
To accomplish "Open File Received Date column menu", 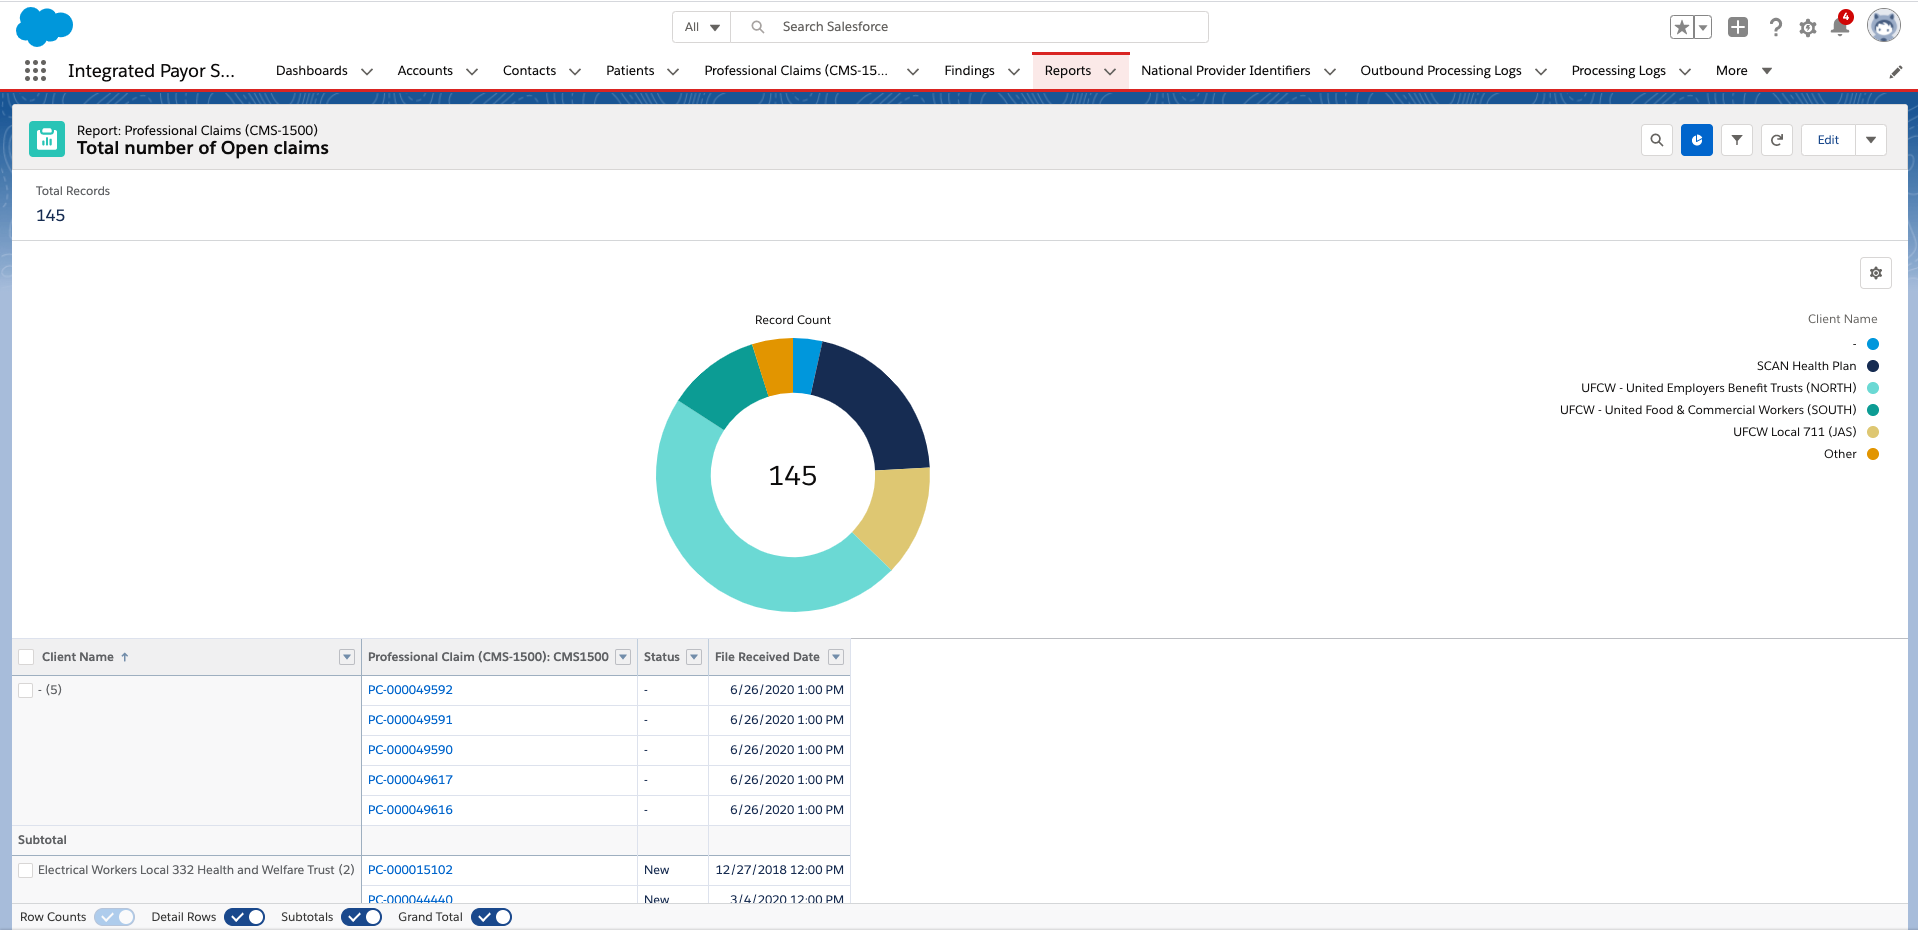I will point(836,657).
